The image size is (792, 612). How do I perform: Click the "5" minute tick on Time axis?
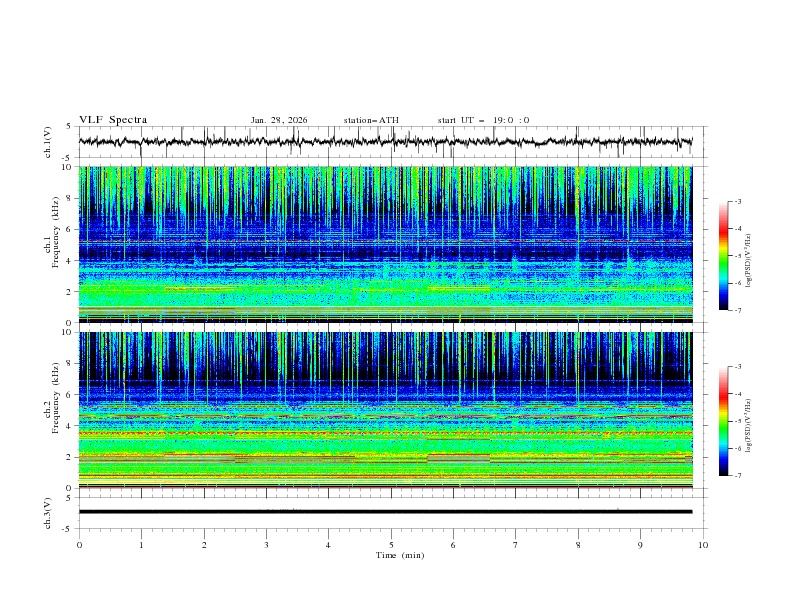click(391, 545)
